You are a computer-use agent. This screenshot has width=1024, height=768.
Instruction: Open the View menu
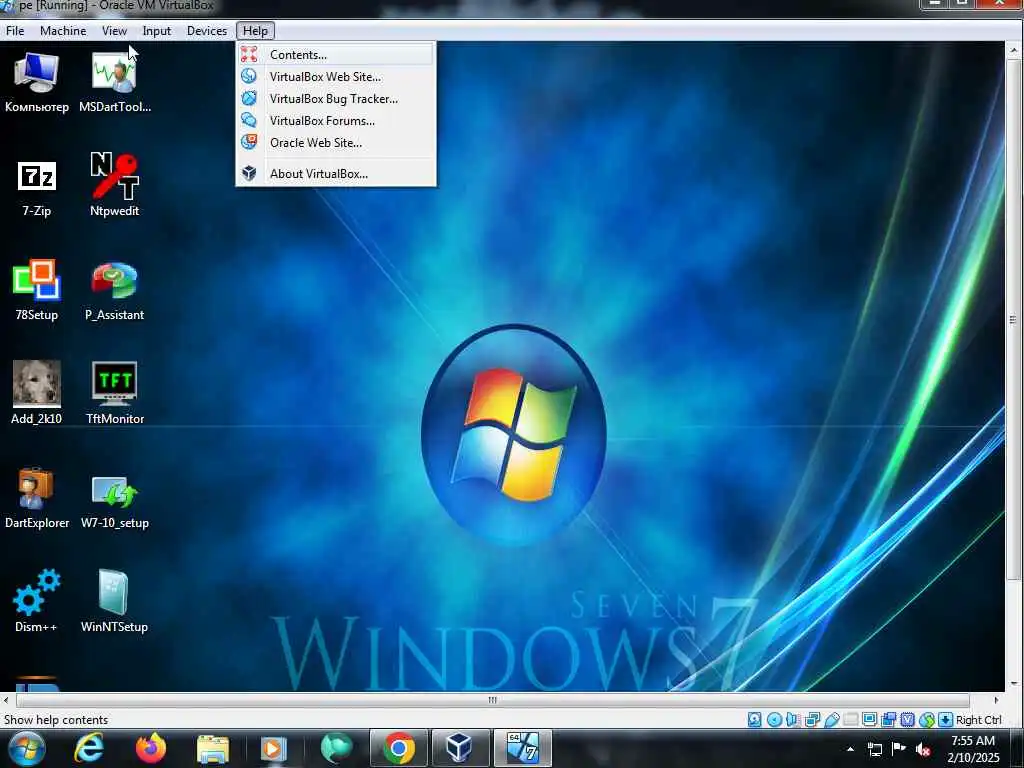[114, 31]
